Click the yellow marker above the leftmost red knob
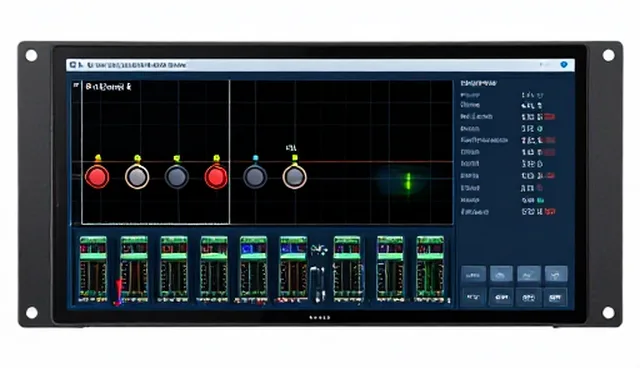The width and height of the screenshot is (640, 368). point(98,157)
